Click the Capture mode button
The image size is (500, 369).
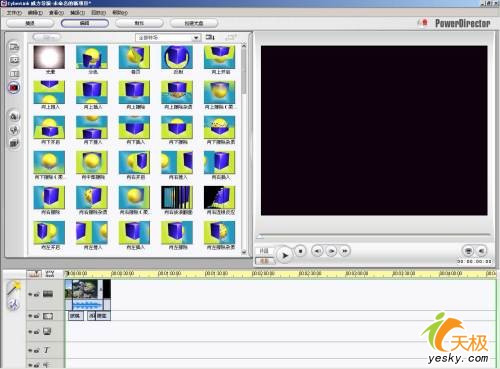[30, 23]
